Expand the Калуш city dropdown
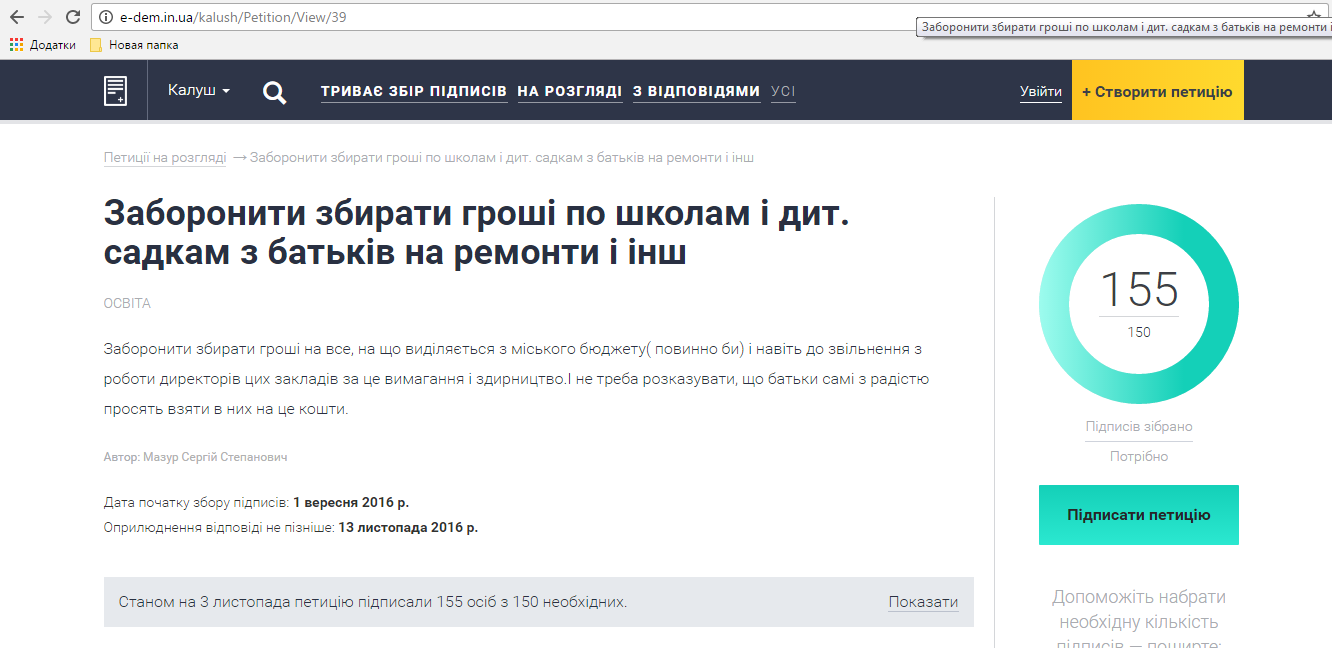1332x648 pixels. [x=198, y=91]
